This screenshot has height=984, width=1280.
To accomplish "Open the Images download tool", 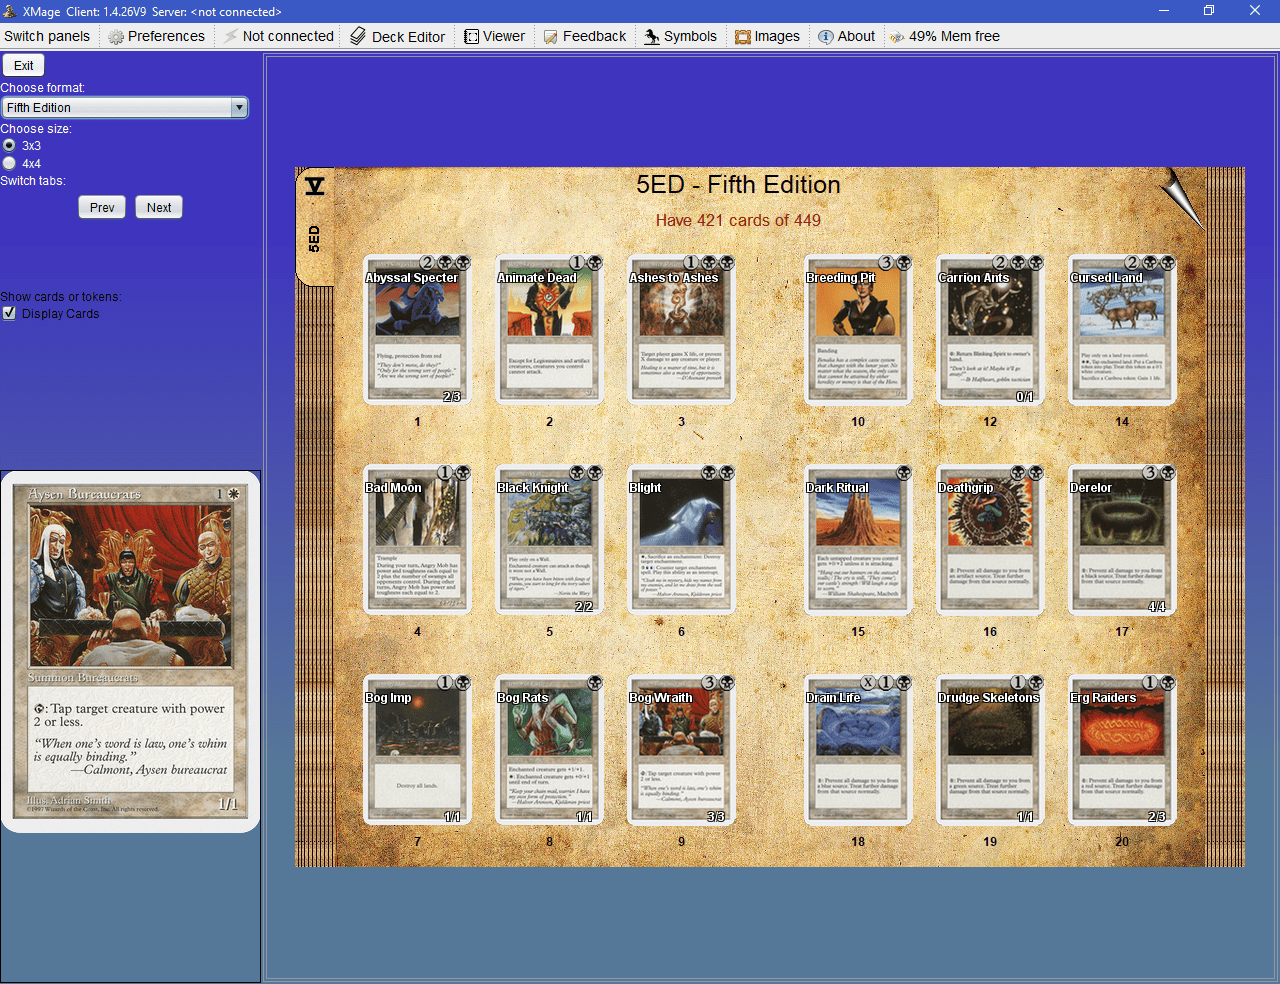I will (x=767, y=36).
